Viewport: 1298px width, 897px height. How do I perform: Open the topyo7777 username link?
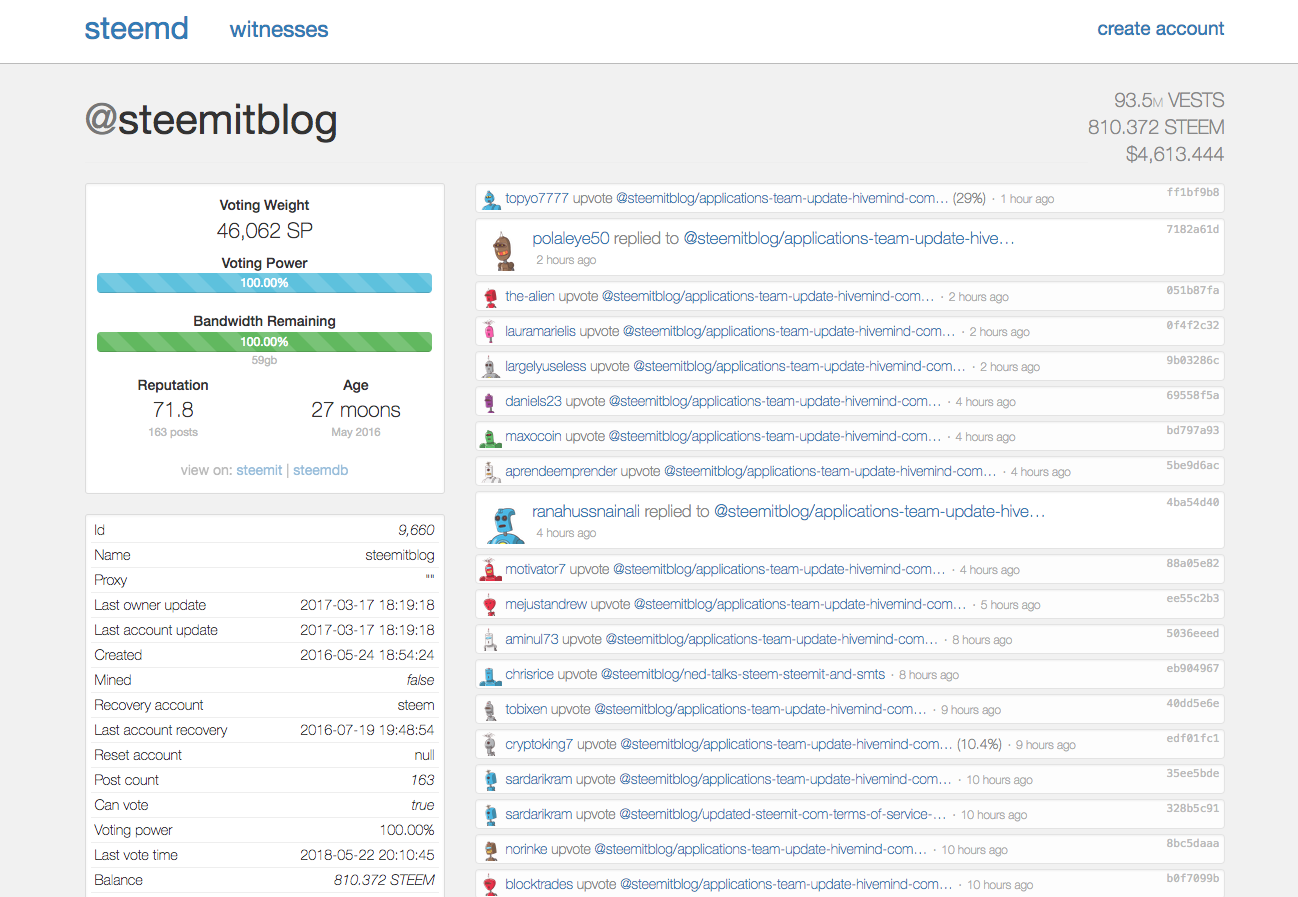click(537, 198)
